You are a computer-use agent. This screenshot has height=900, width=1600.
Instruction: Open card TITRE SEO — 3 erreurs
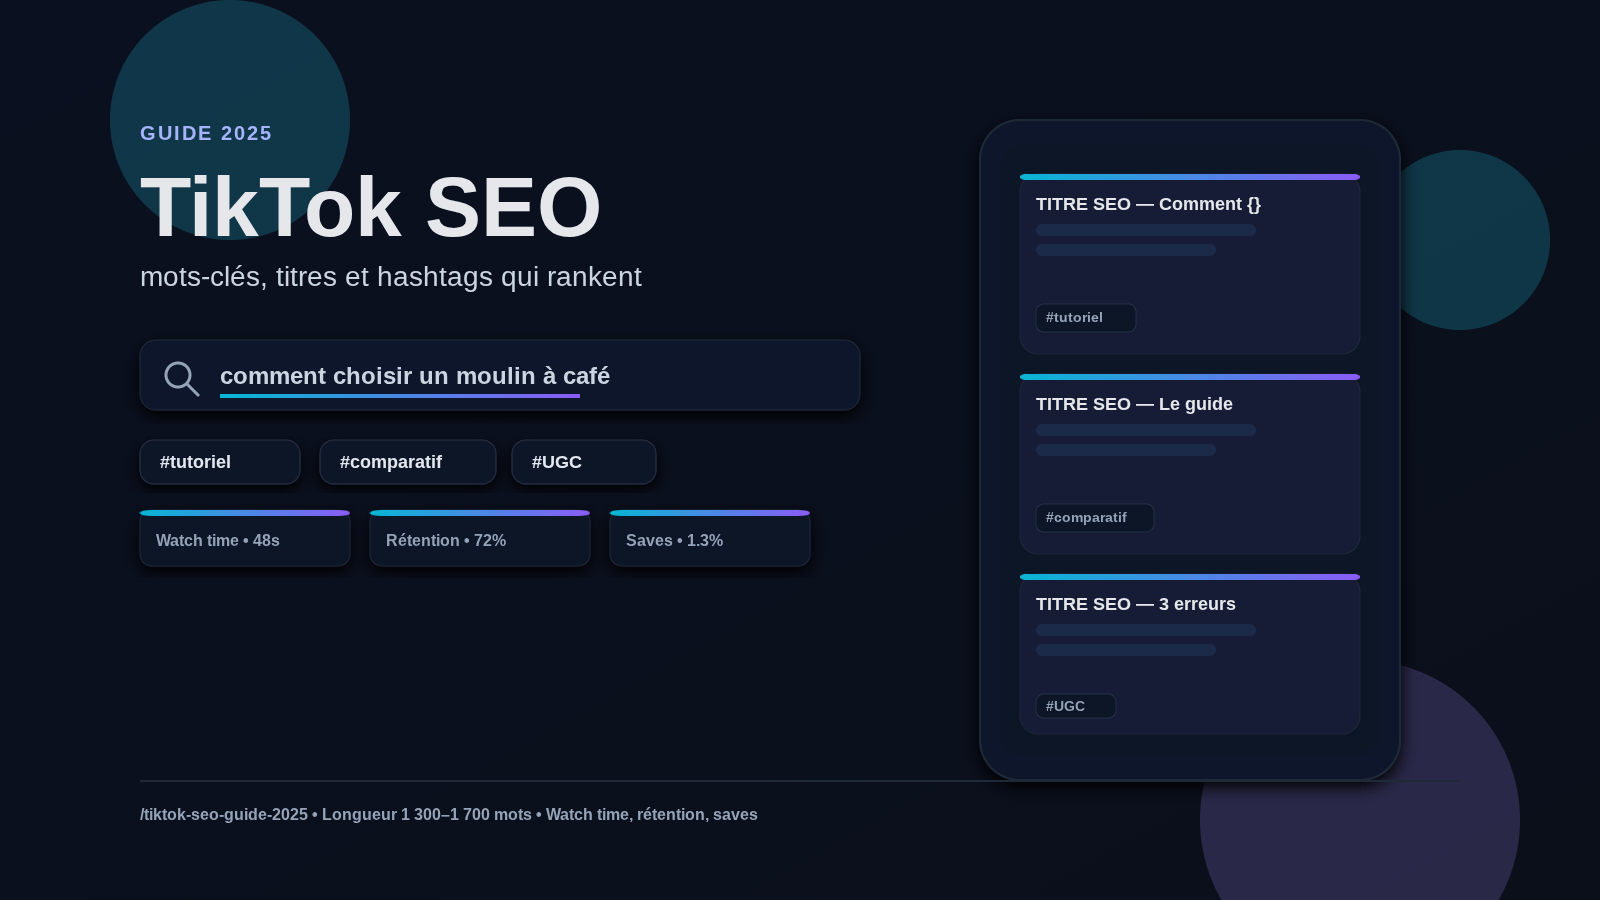coord(1190,654)
